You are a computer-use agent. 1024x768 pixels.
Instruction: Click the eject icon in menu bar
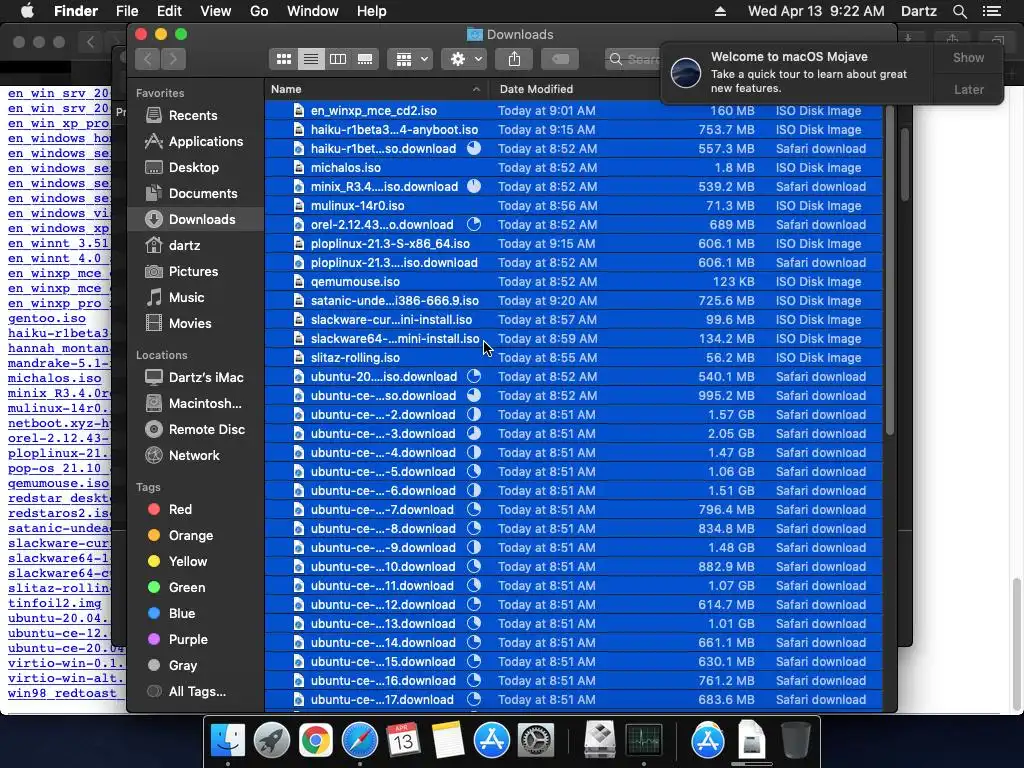pyautogui.click(x=720, y=11)
